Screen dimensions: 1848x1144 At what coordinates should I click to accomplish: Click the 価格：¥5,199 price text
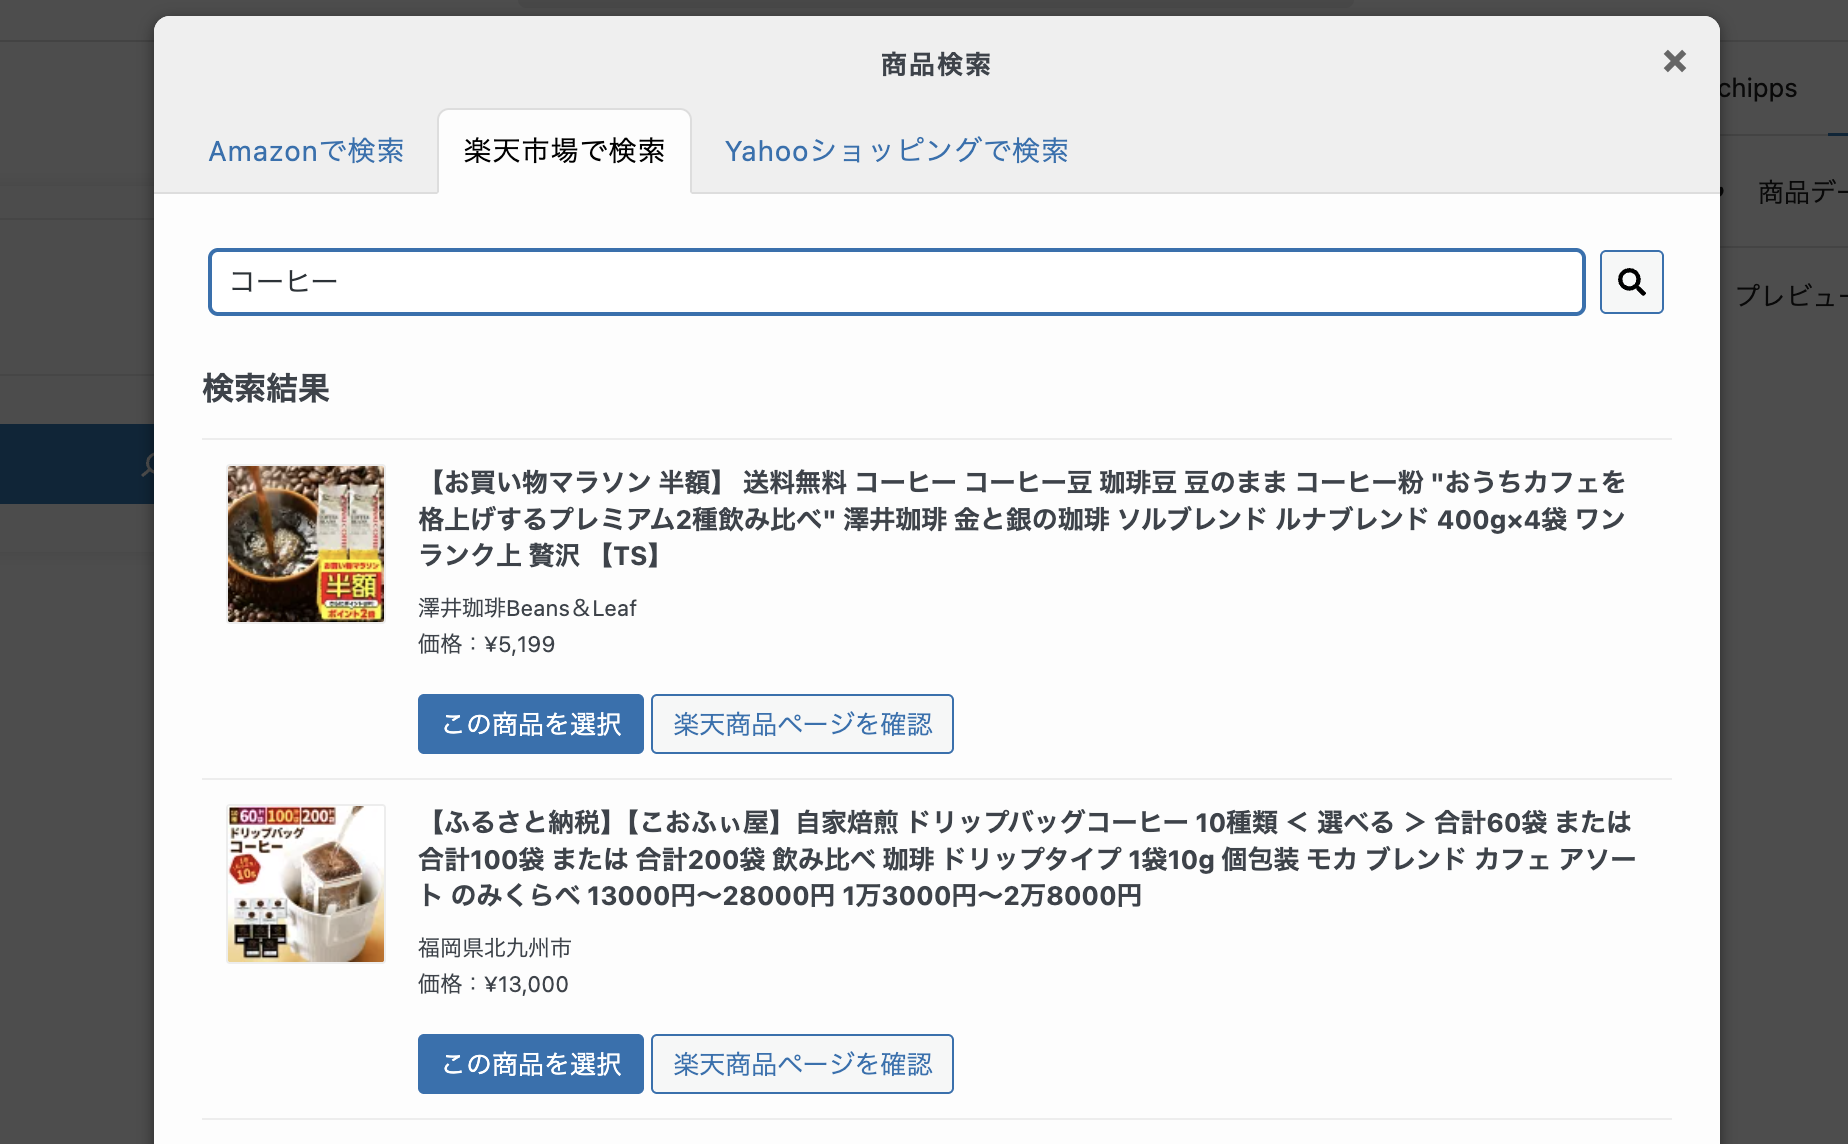point(486,644)
